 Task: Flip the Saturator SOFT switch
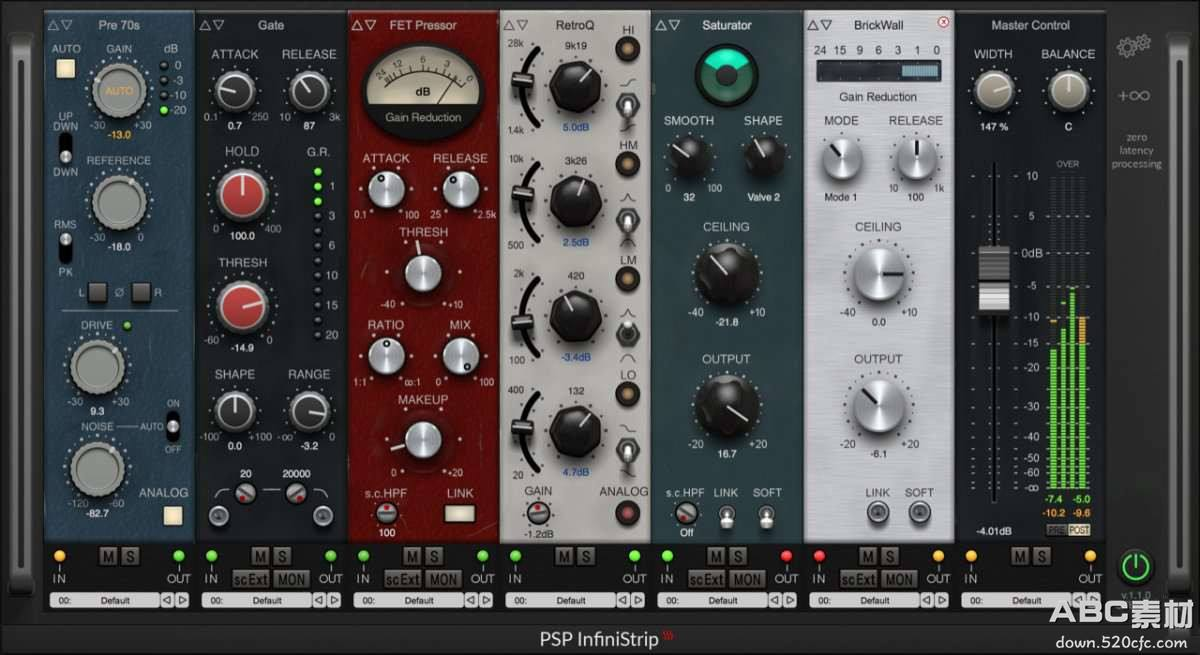click(x=767, y=517)
